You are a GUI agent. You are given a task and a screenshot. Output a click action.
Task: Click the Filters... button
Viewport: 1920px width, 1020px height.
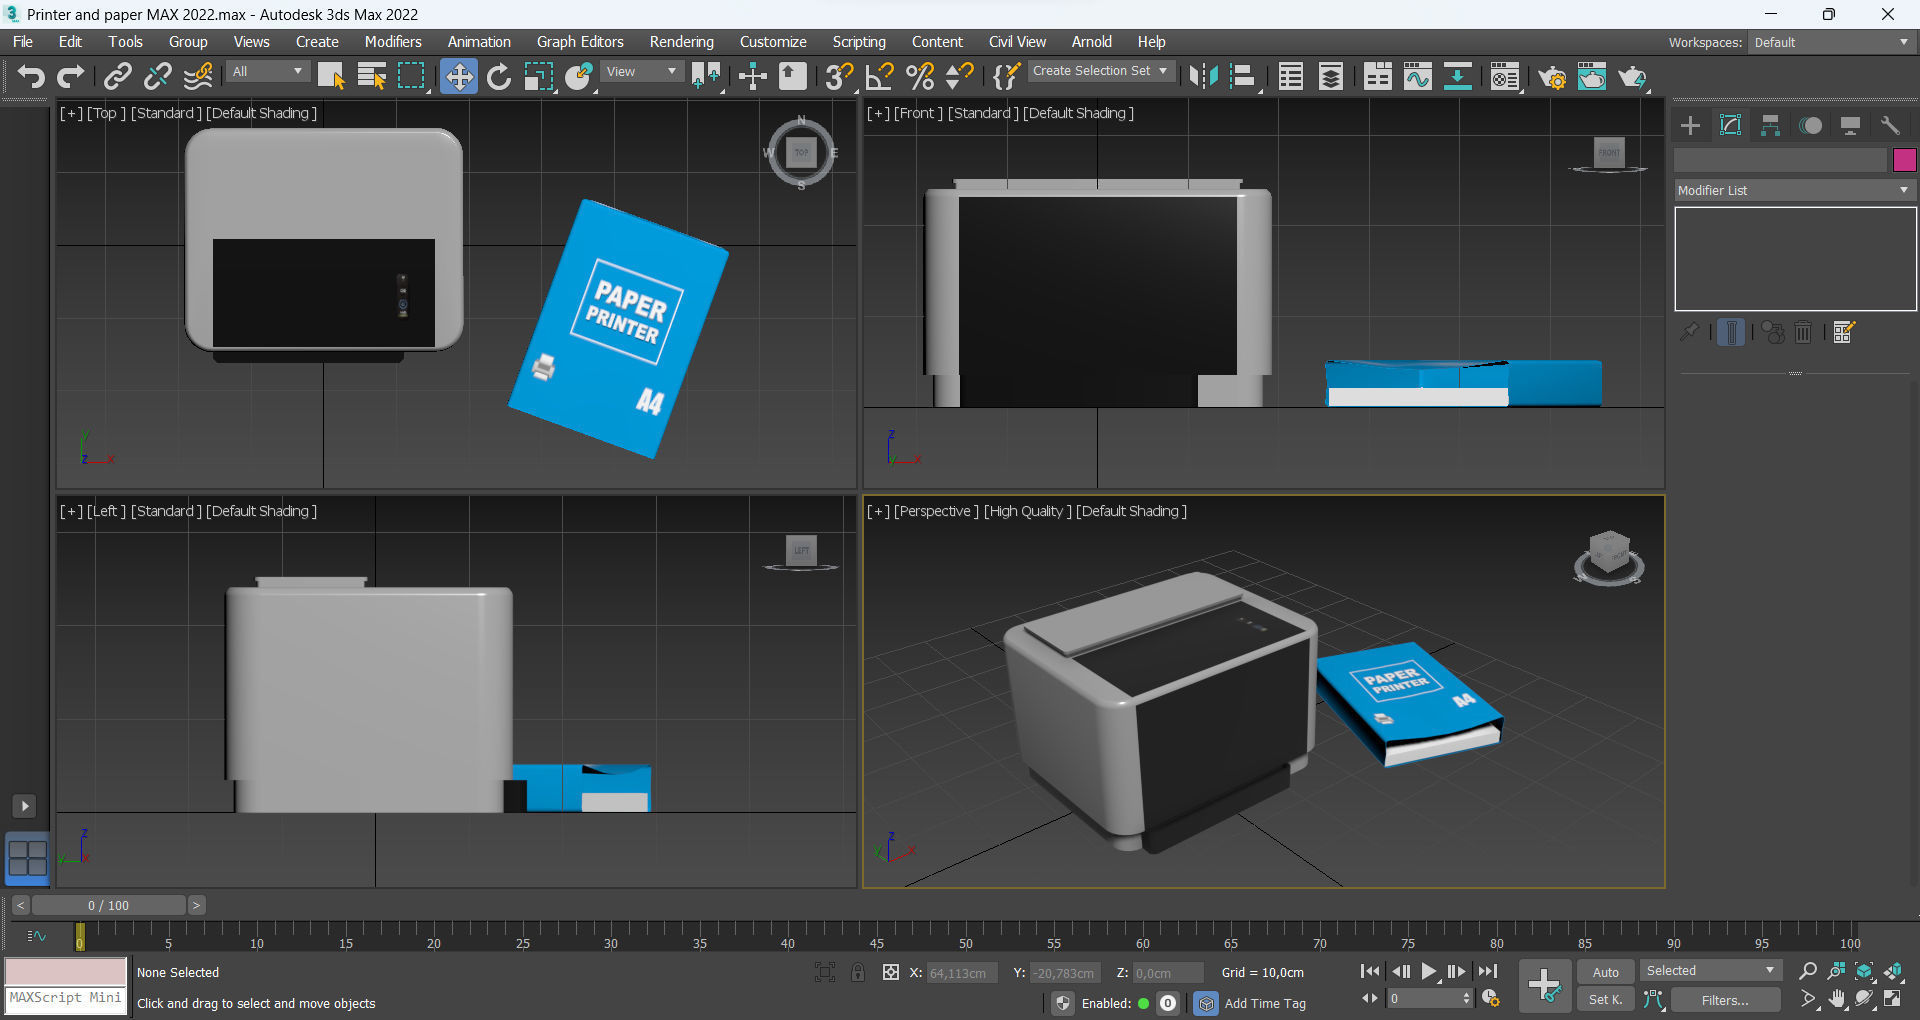coord(1725,1000)
